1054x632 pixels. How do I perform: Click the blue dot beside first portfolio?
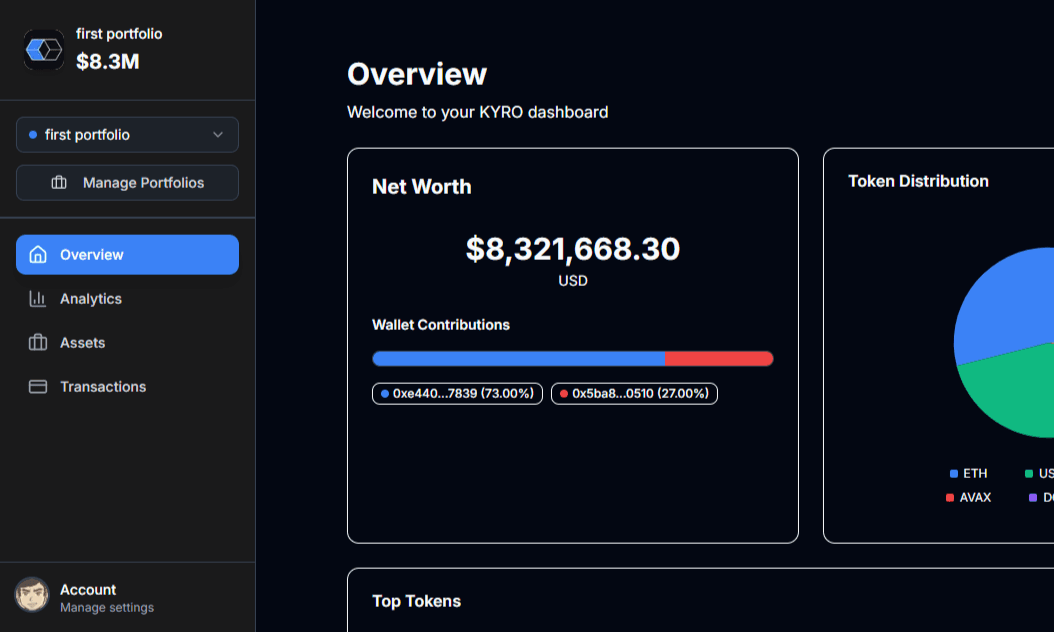click(33, 135)
